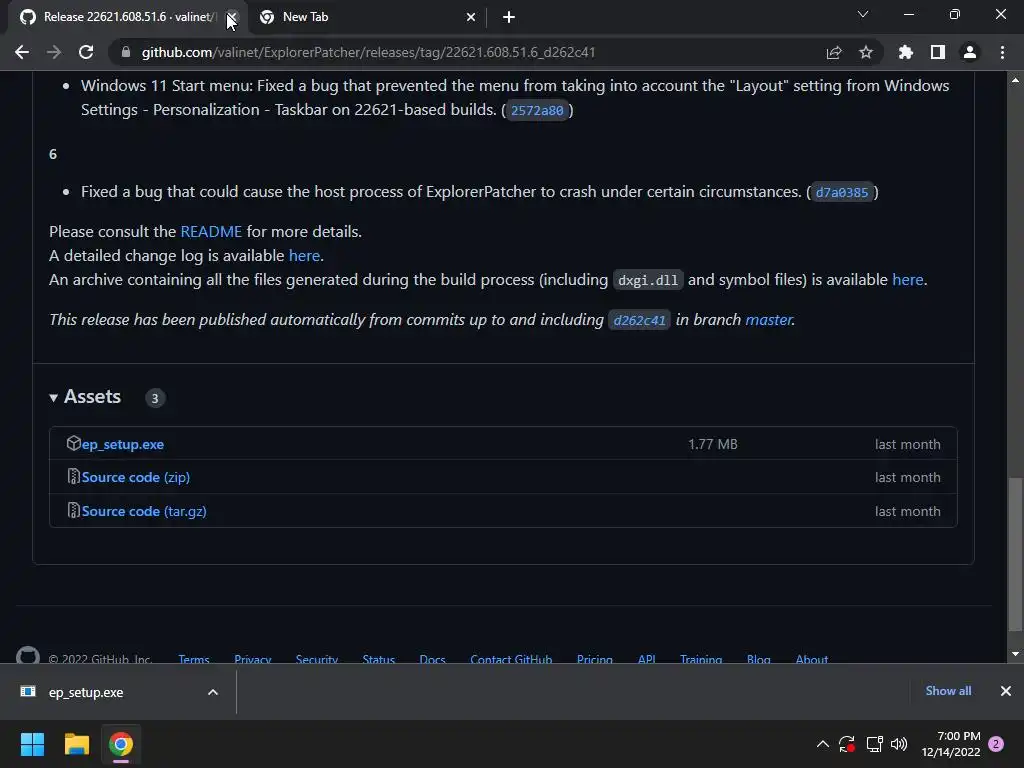This screenshot has width=1024, height=768.
Task: Share this page icon in address bar
Action: pos(834,52)
